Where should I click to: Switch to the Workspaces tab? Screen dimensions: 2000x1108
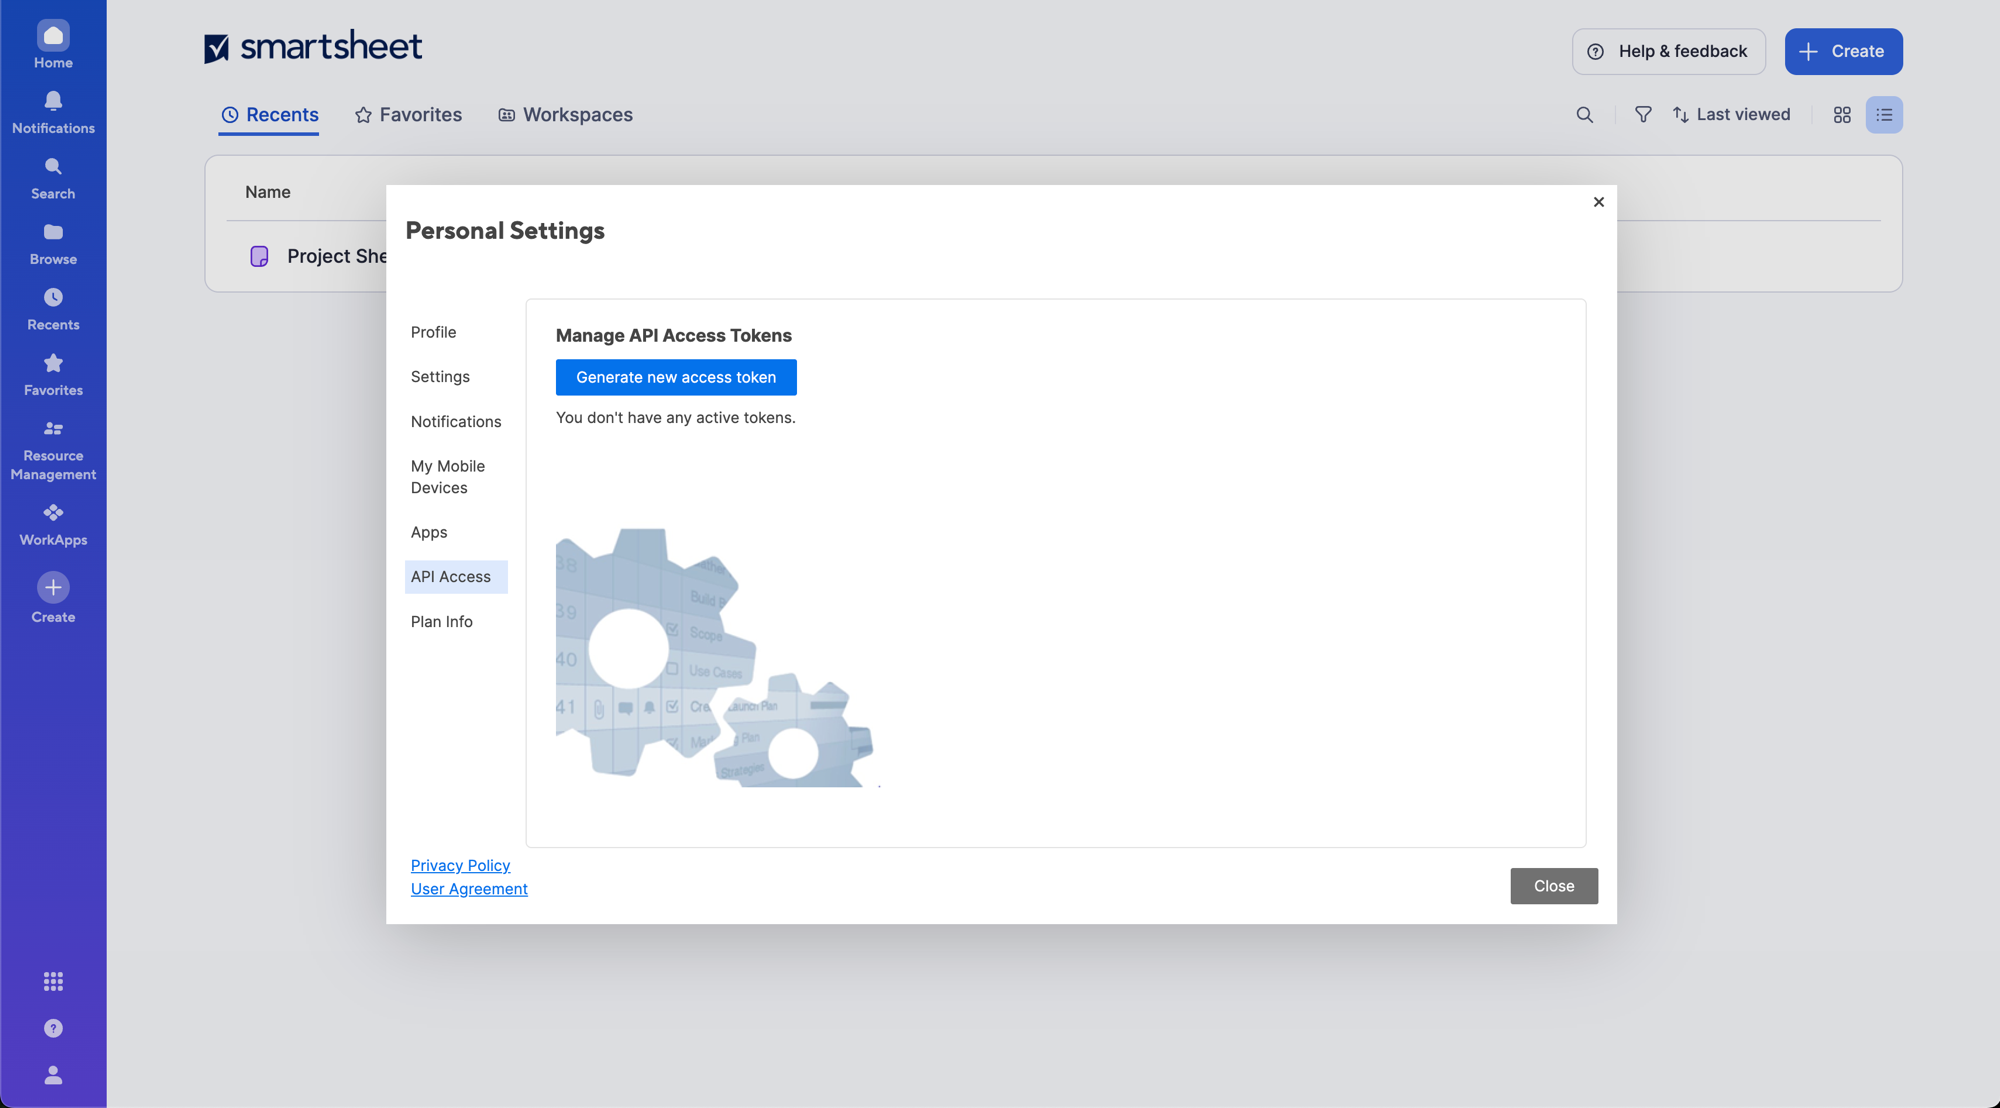click(565, 115)
